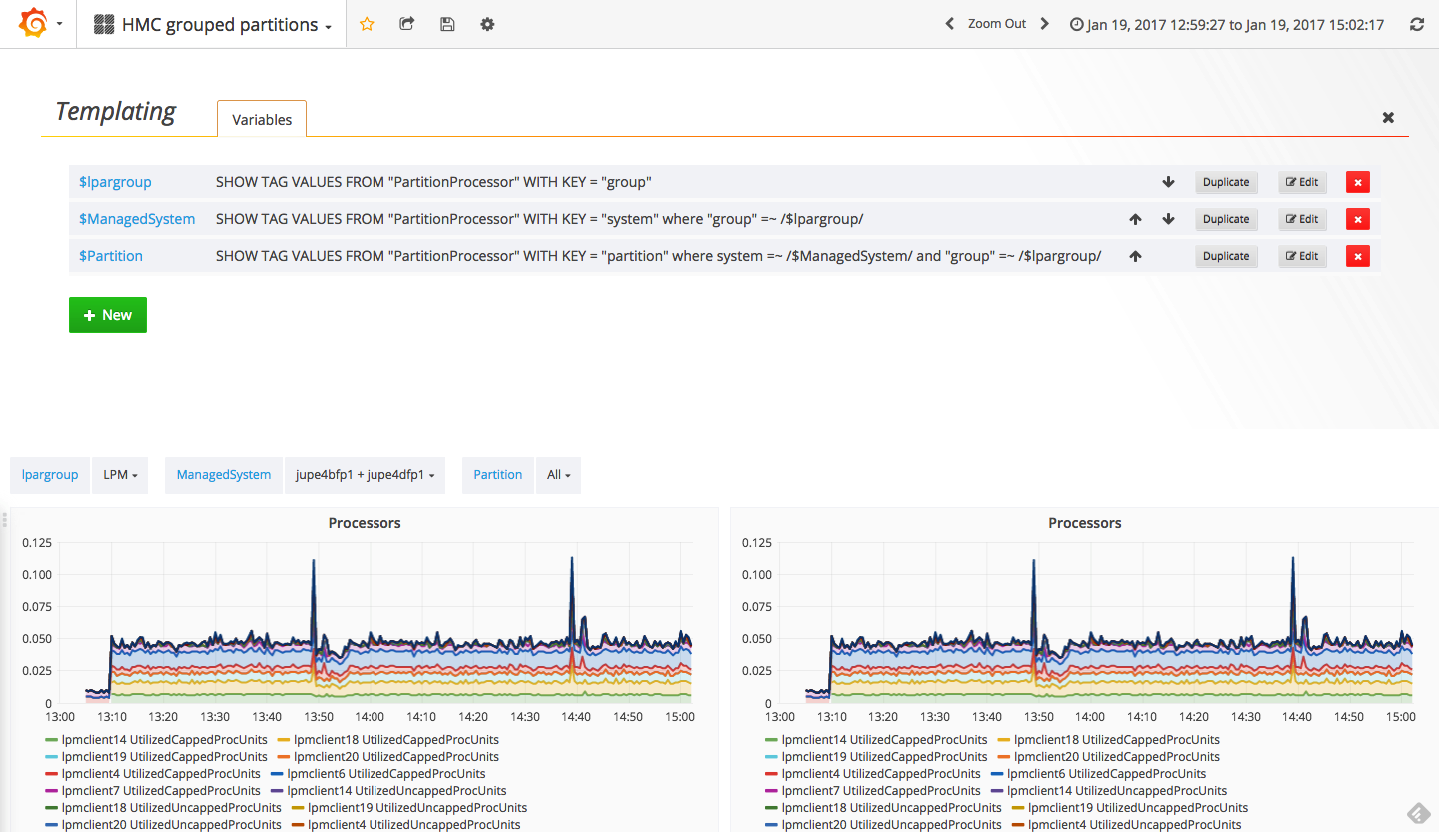Open dashboard settings via the gear icon
This screenshot has width=1439, height=832.
[x=487, y=23]
